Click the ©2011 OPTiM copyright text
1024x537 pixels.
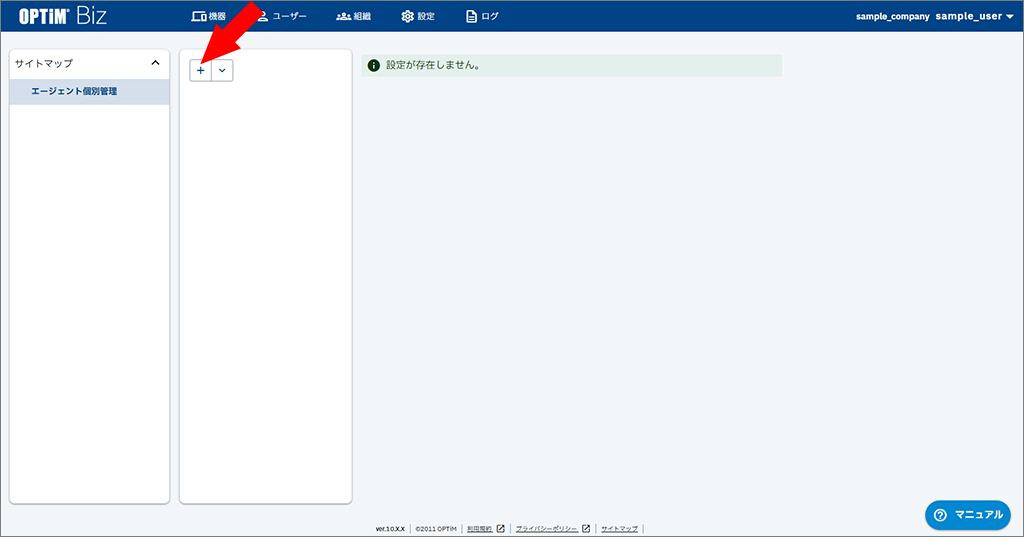(436, 529)
